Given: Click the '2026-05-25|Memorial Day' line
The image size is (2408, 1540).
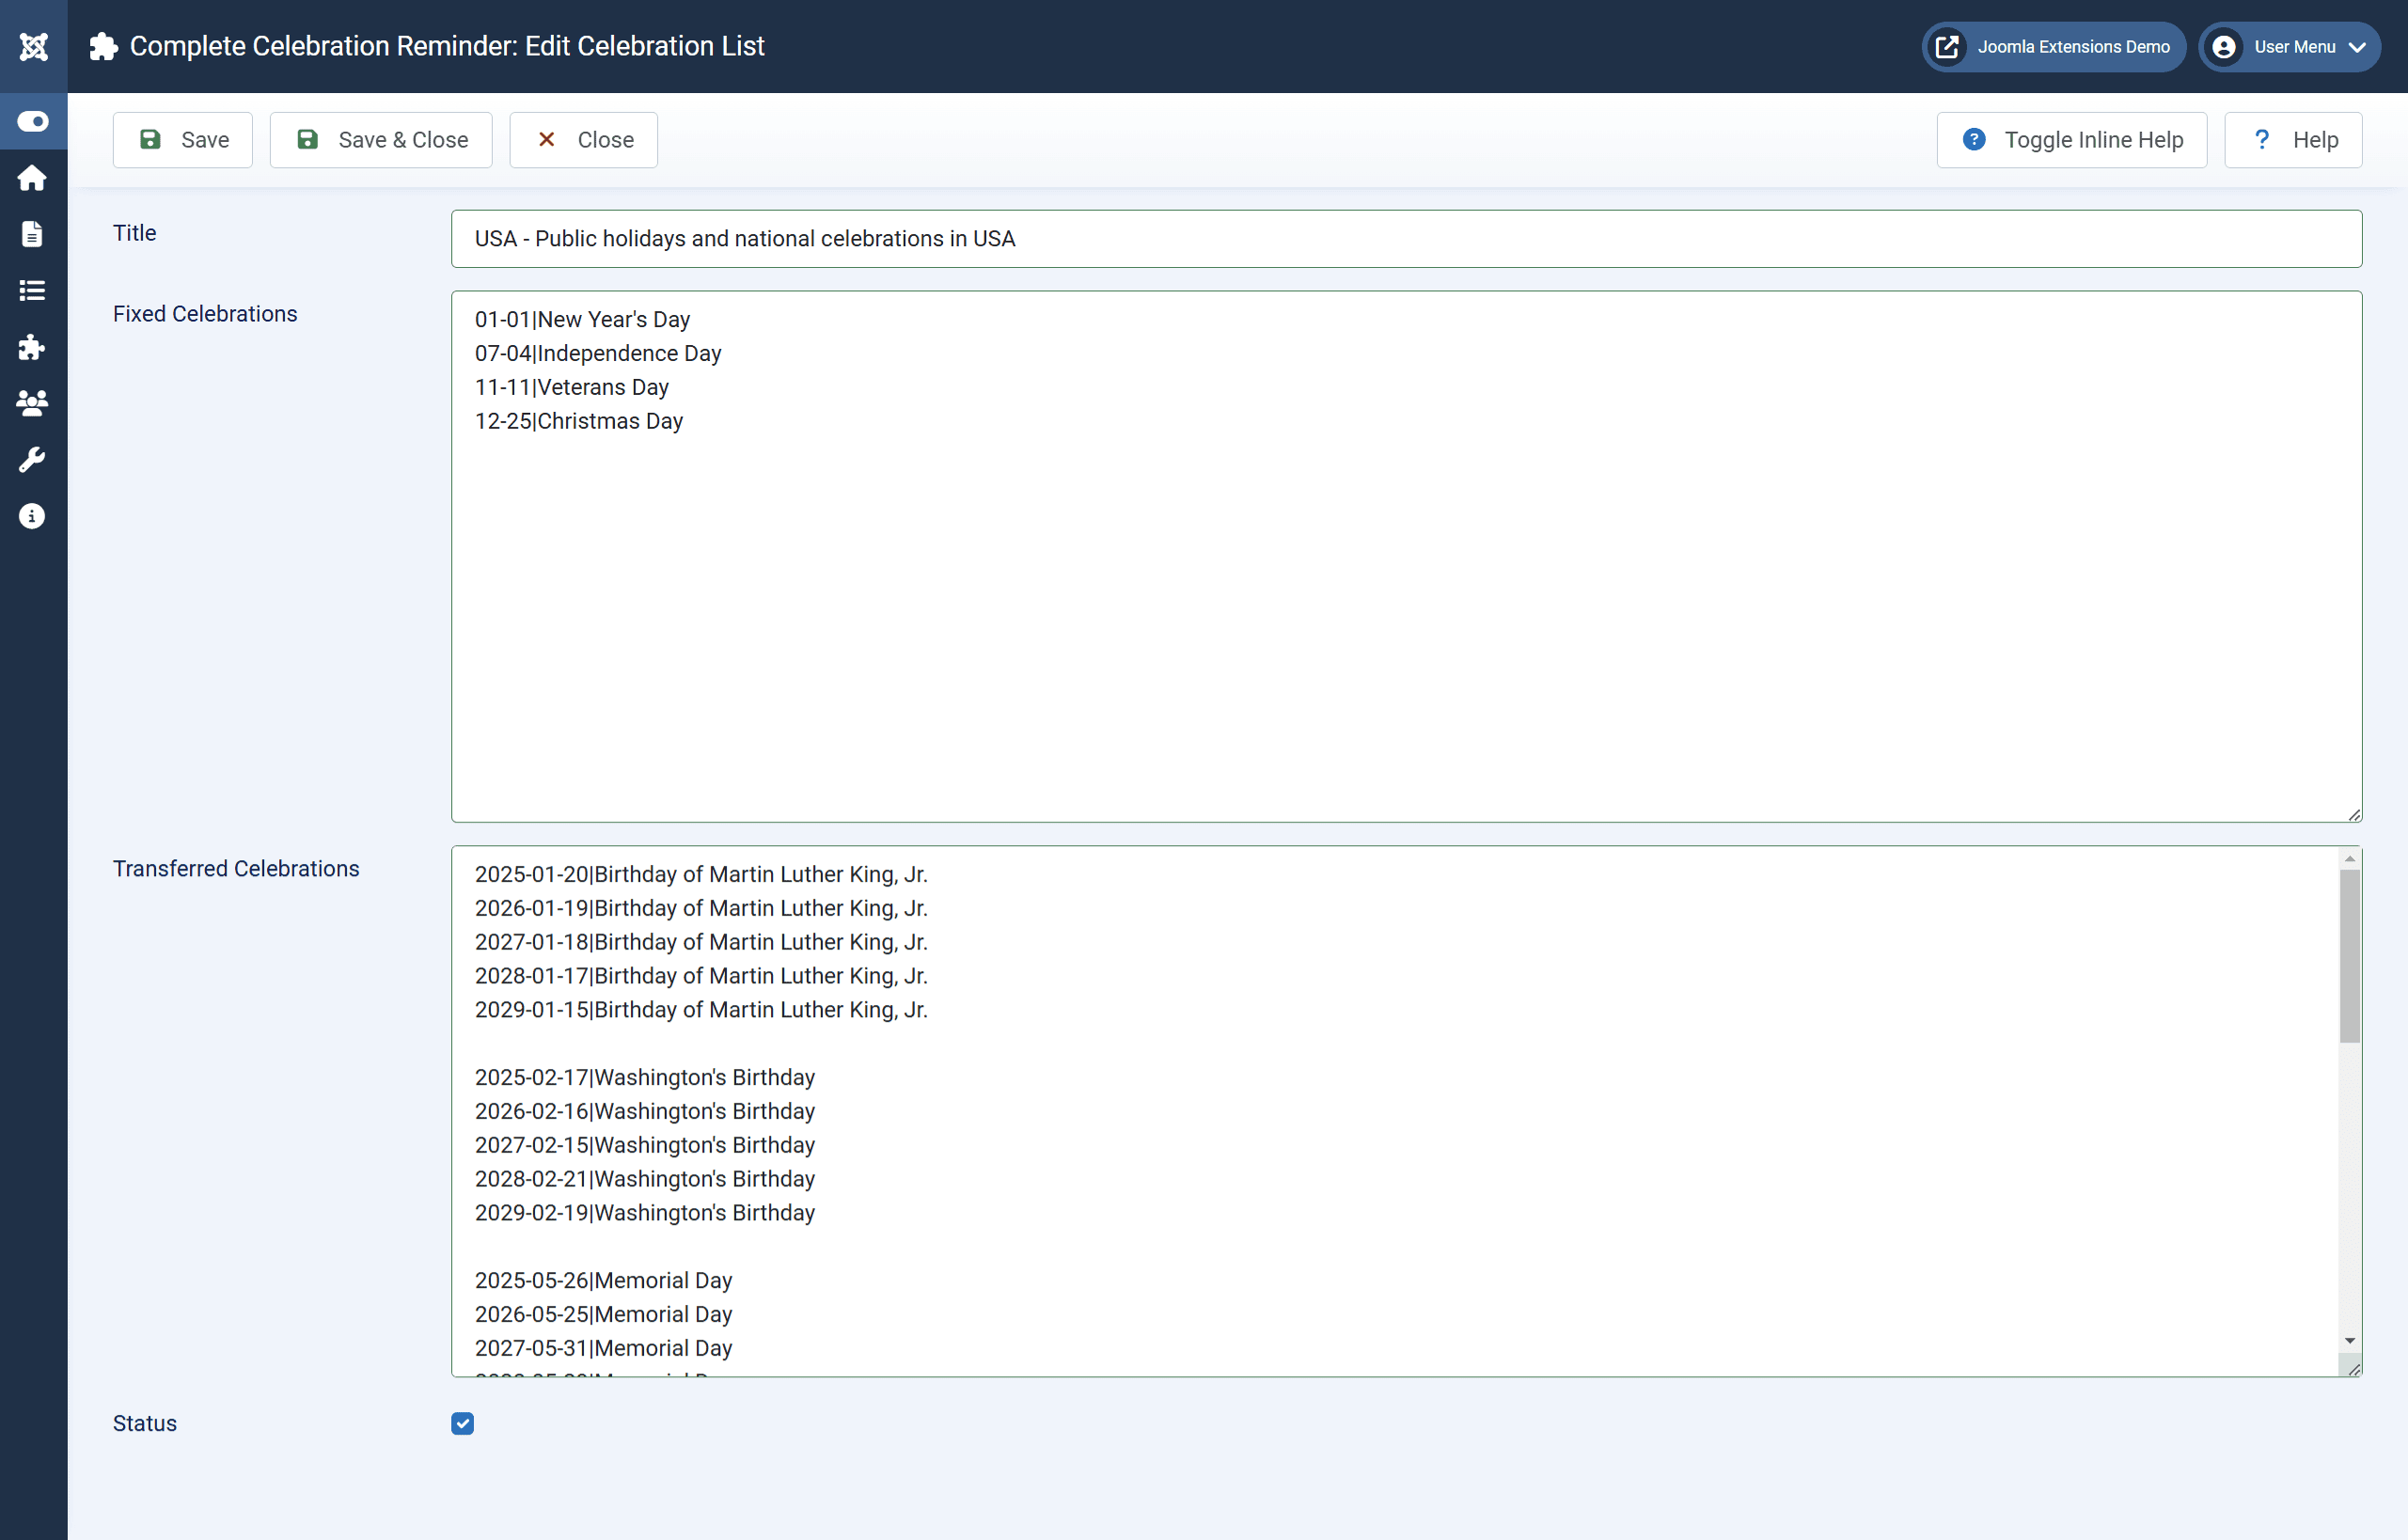Looking at the screenshot, I should pyautogui.click(x=604, y=1314).
